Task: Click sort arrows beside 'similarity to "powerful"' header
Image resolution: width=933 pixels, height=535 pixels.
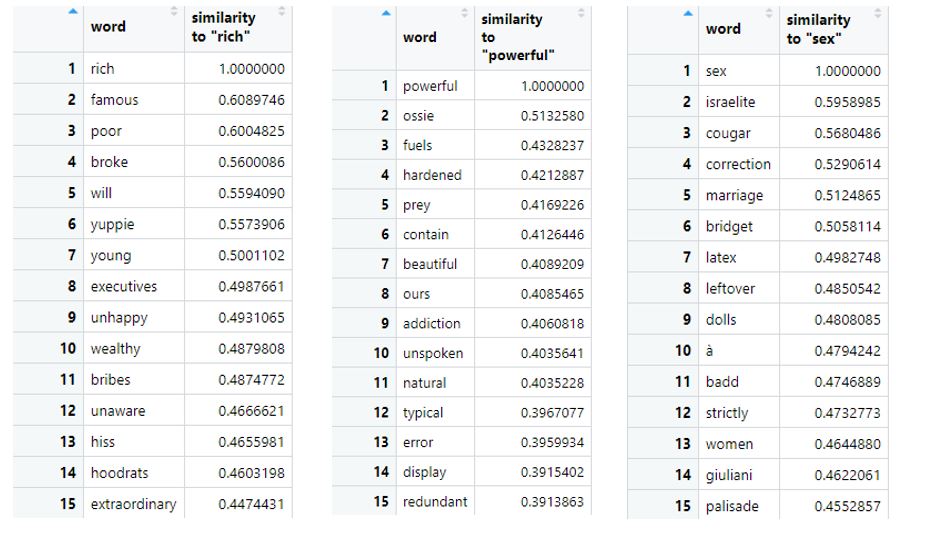Action: click(584, 12)
